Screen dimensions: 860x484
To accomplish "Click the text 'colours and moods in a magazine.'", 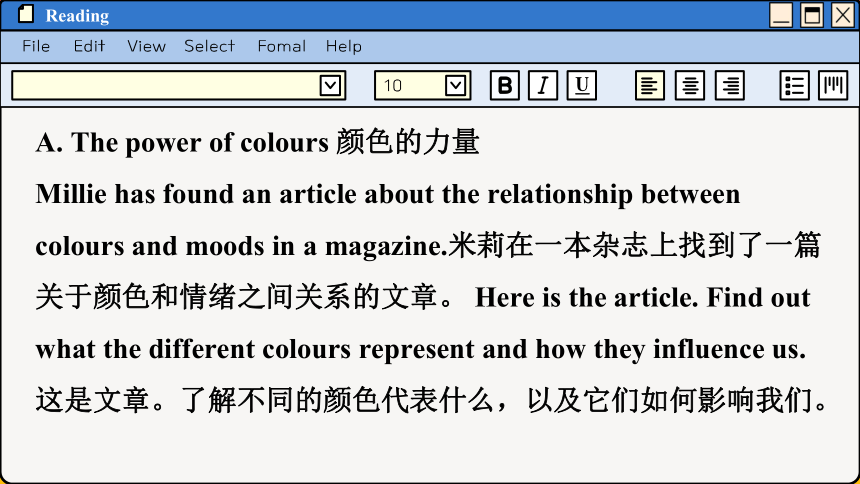I will [242, 246].
